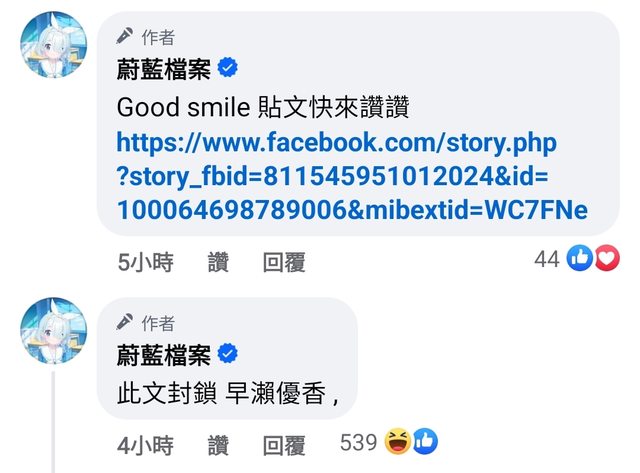
Task: Click the 5小時 timestamp
Action: click(x=145, y=262)
